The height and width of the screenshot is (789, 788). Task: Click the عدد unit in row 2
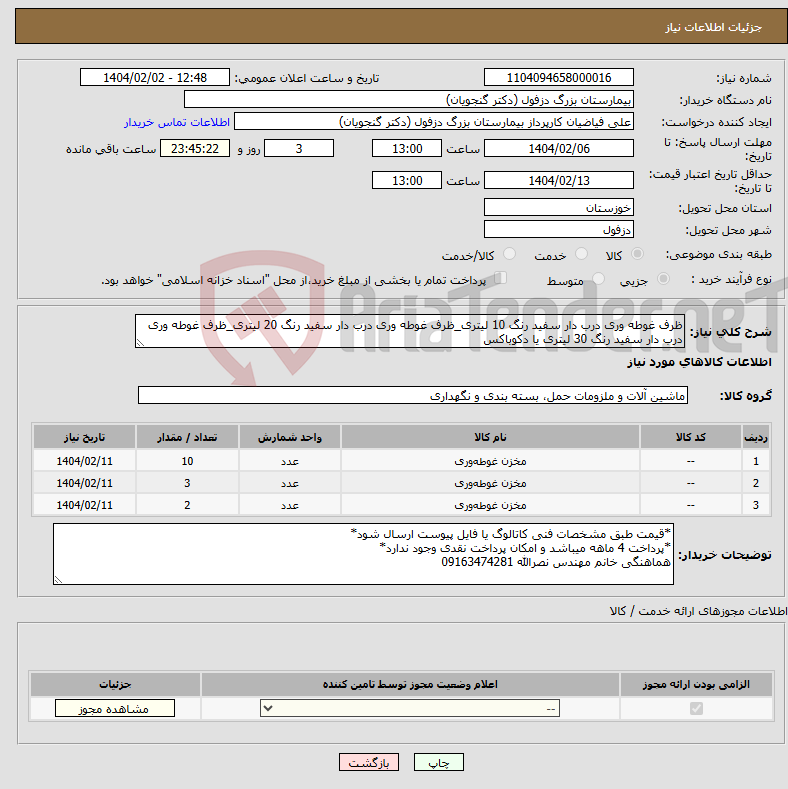click(x=290, y=483)
